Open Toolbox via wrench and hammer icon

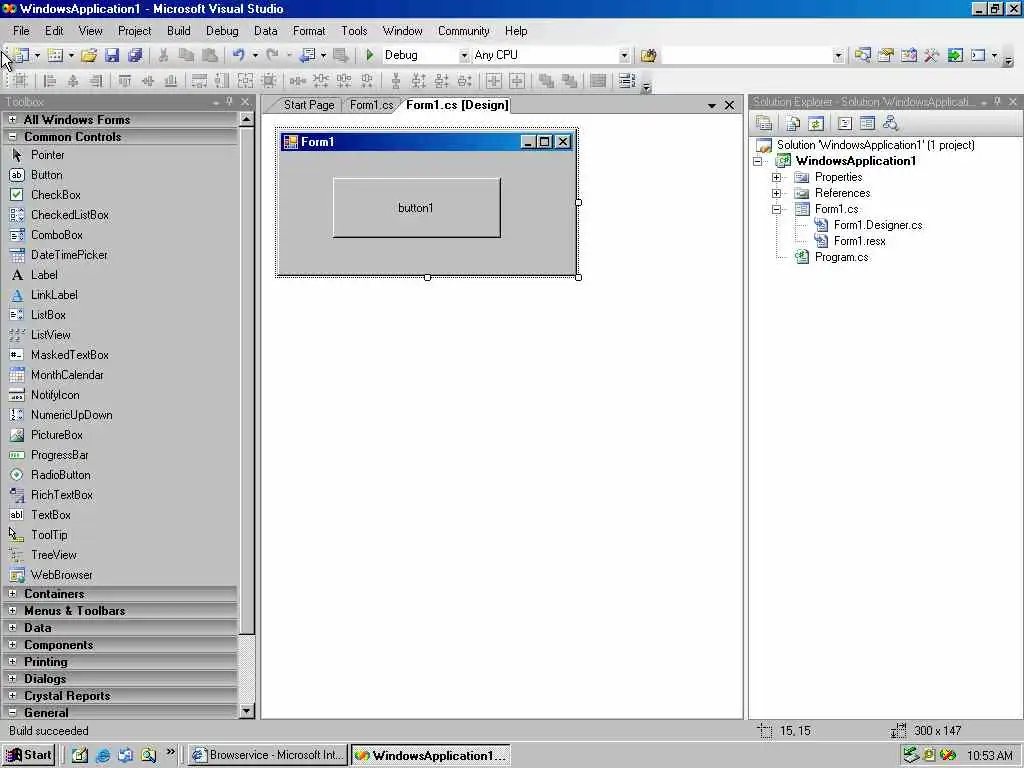click(x=931, y=56)
